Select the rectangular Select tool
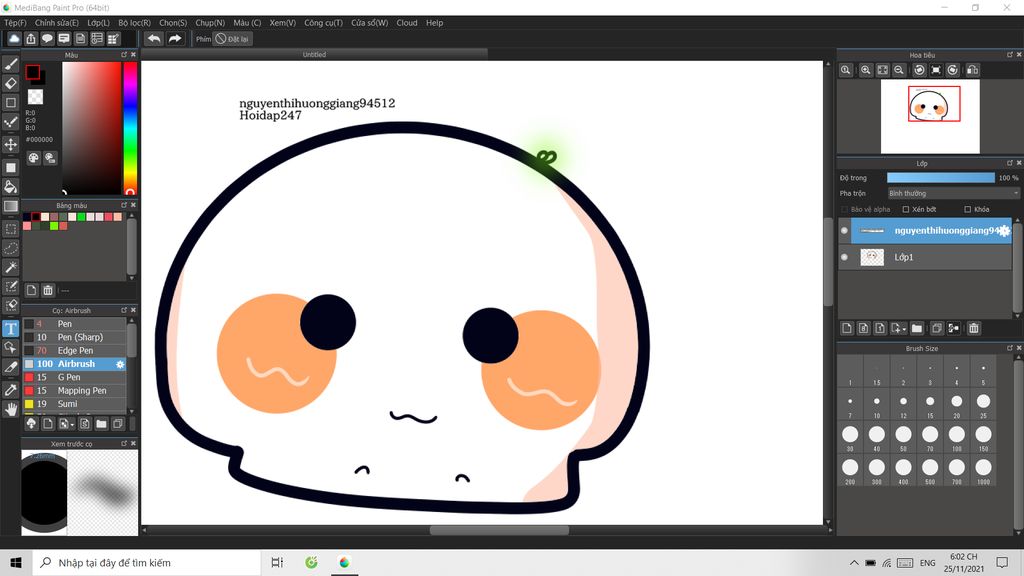Image resolution: width=1024 pixels, height=576 pixels. click(x=10, y=229)
